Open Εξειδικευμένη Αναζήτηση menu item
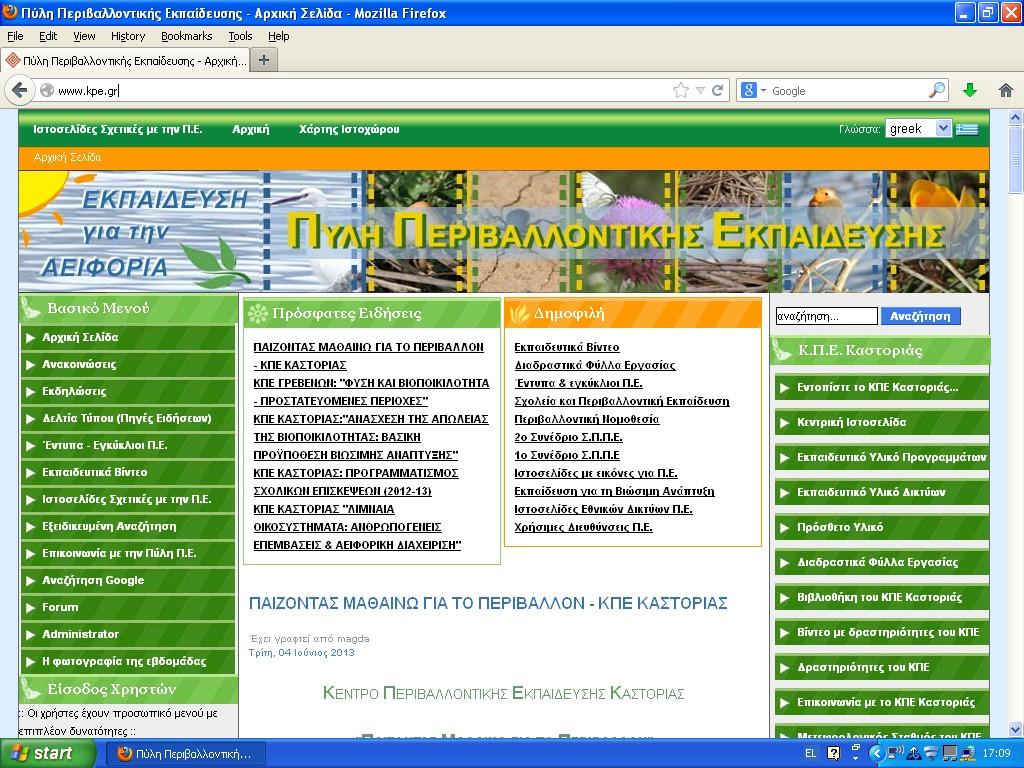Viewport: 1024px width, 768px height. (x=128, y=526)
